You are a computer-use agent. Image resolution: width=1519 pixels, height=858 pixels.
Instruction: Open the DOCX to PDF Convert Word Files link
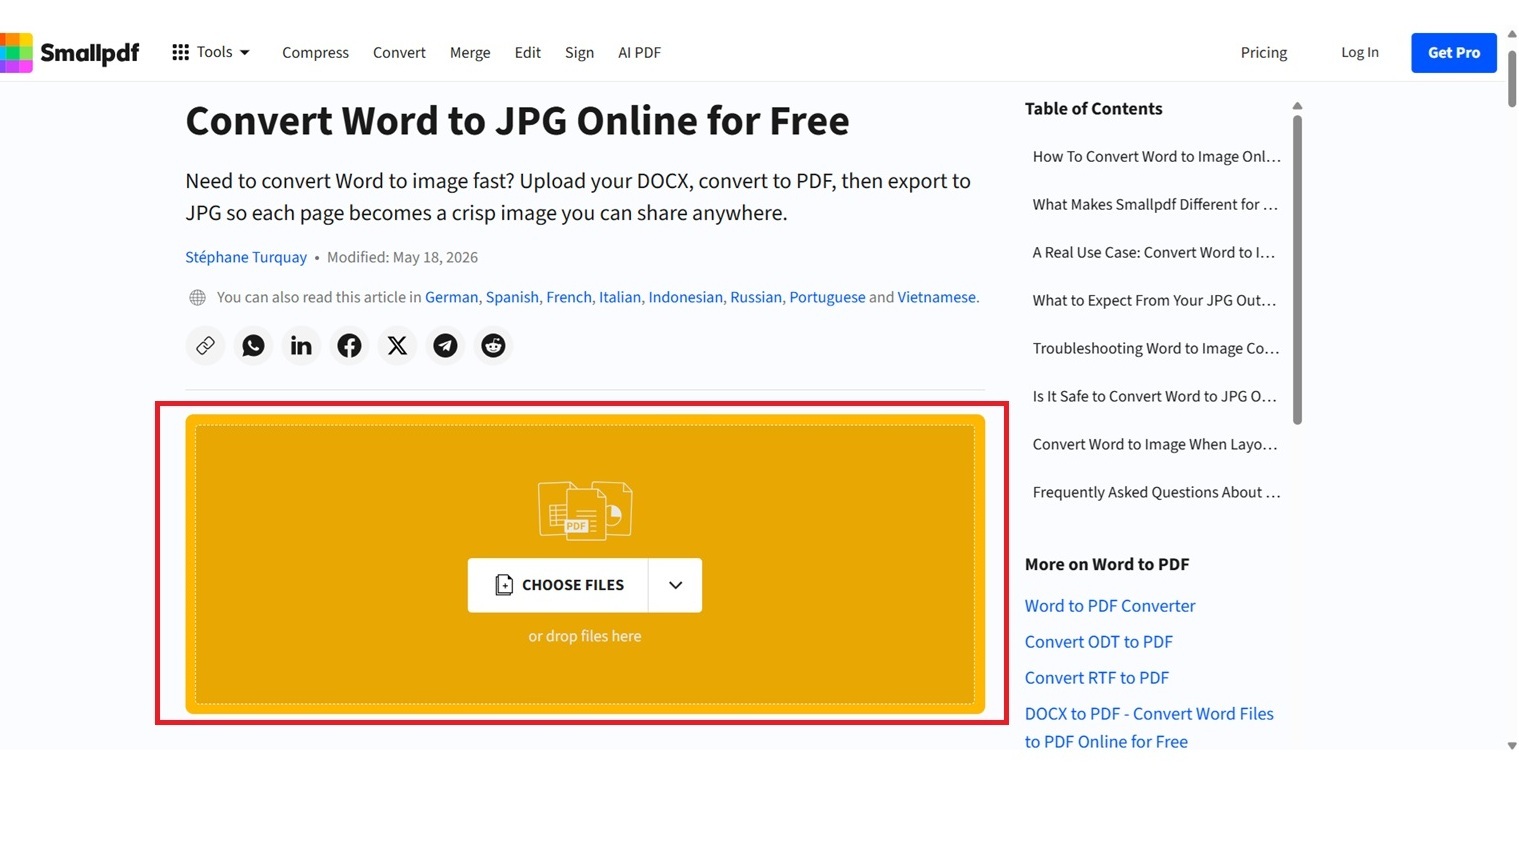[x=1149, y=728]
